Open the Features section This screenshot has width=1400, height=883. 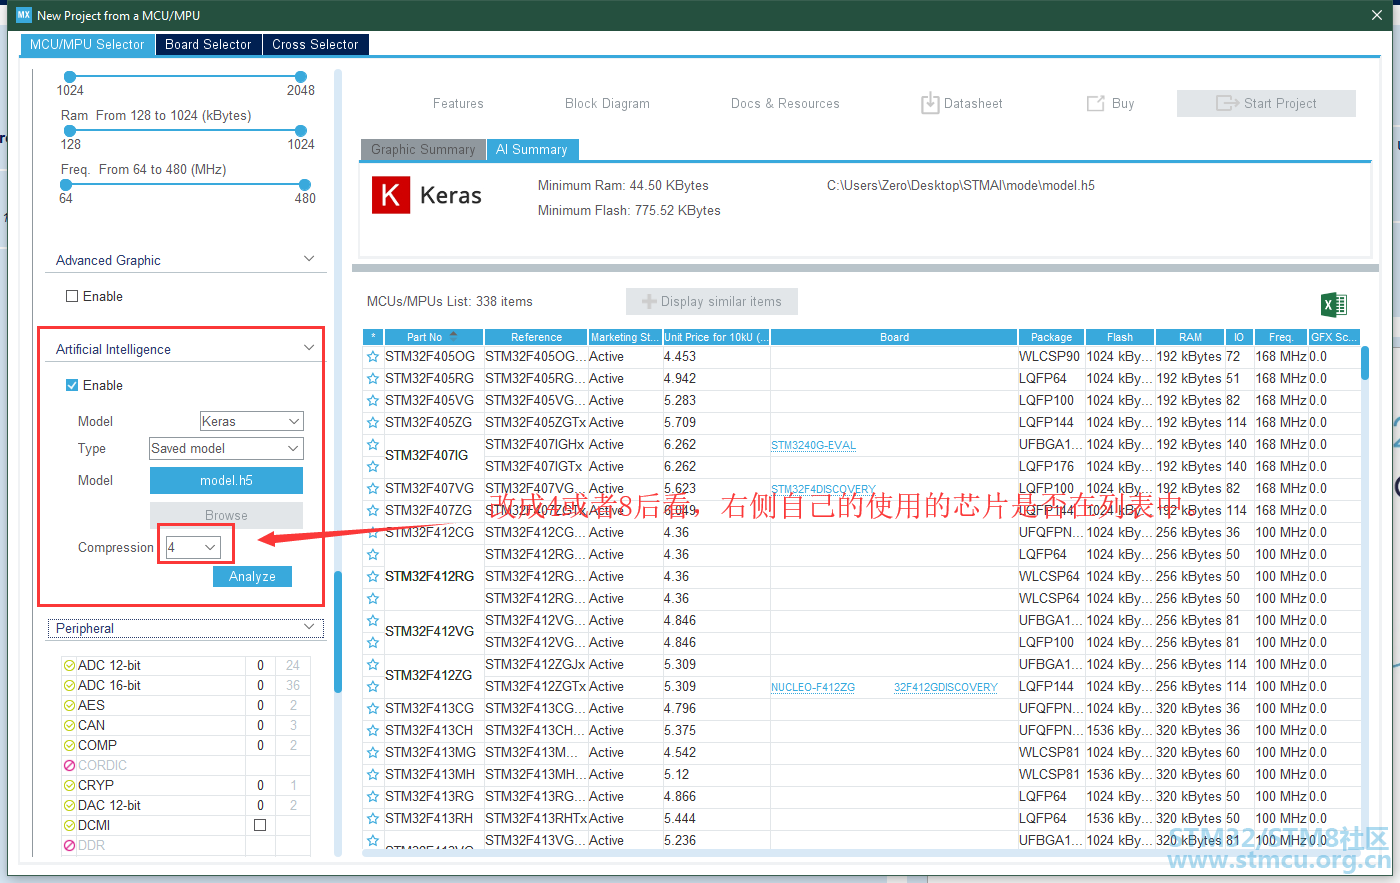tap(458, 104)
